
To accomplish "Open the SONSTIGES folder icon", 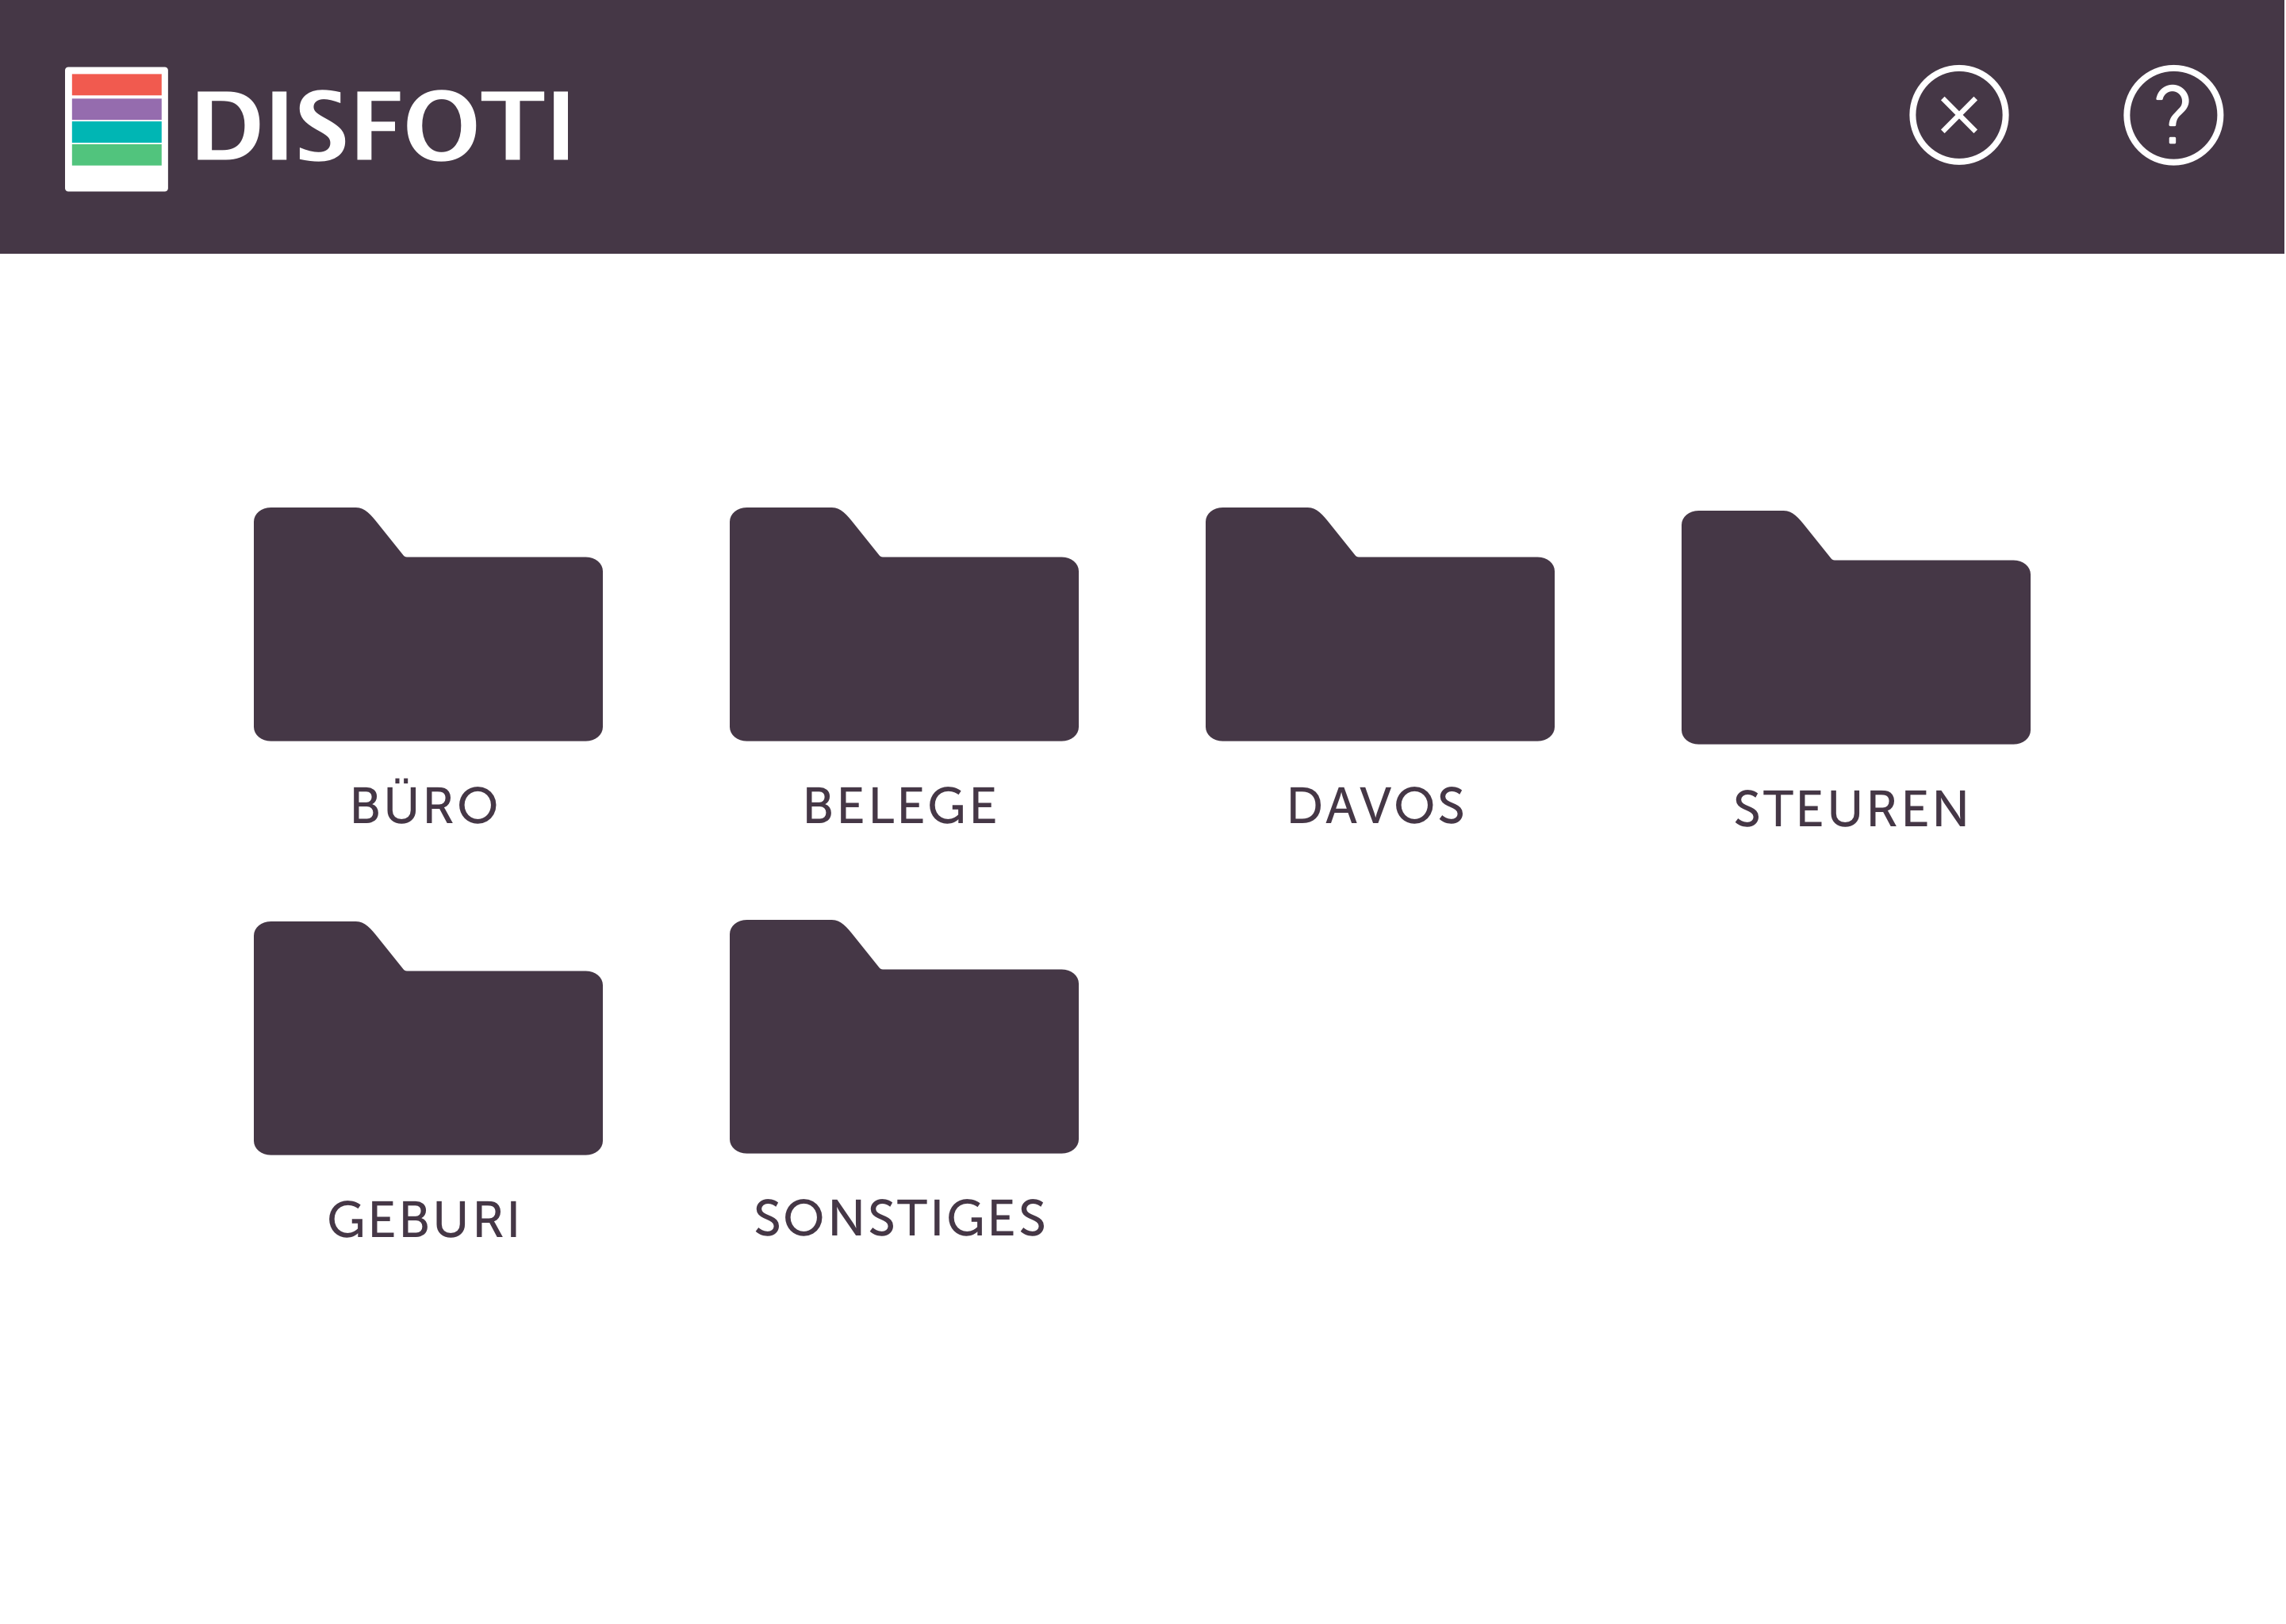I will click(x=904, y=1047).
